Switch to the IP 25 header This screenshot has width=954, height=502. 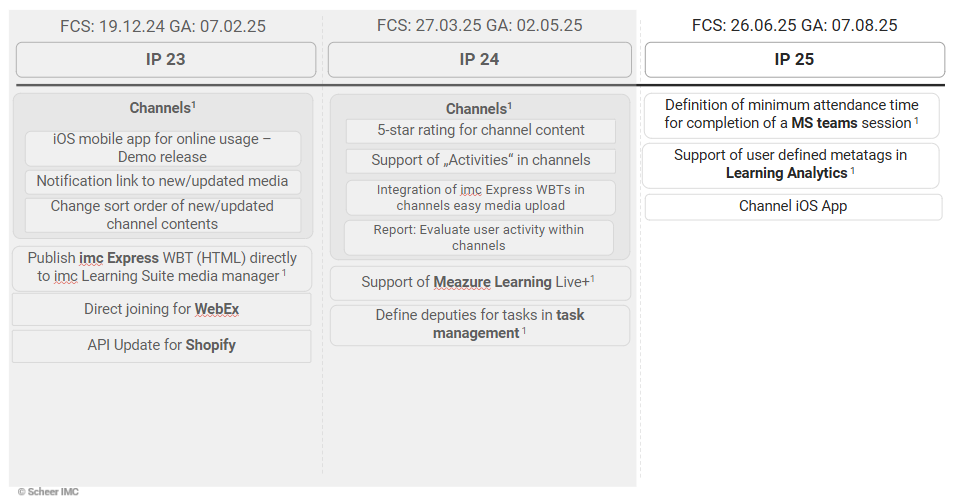pyautogui.click(x=794, y=60)
